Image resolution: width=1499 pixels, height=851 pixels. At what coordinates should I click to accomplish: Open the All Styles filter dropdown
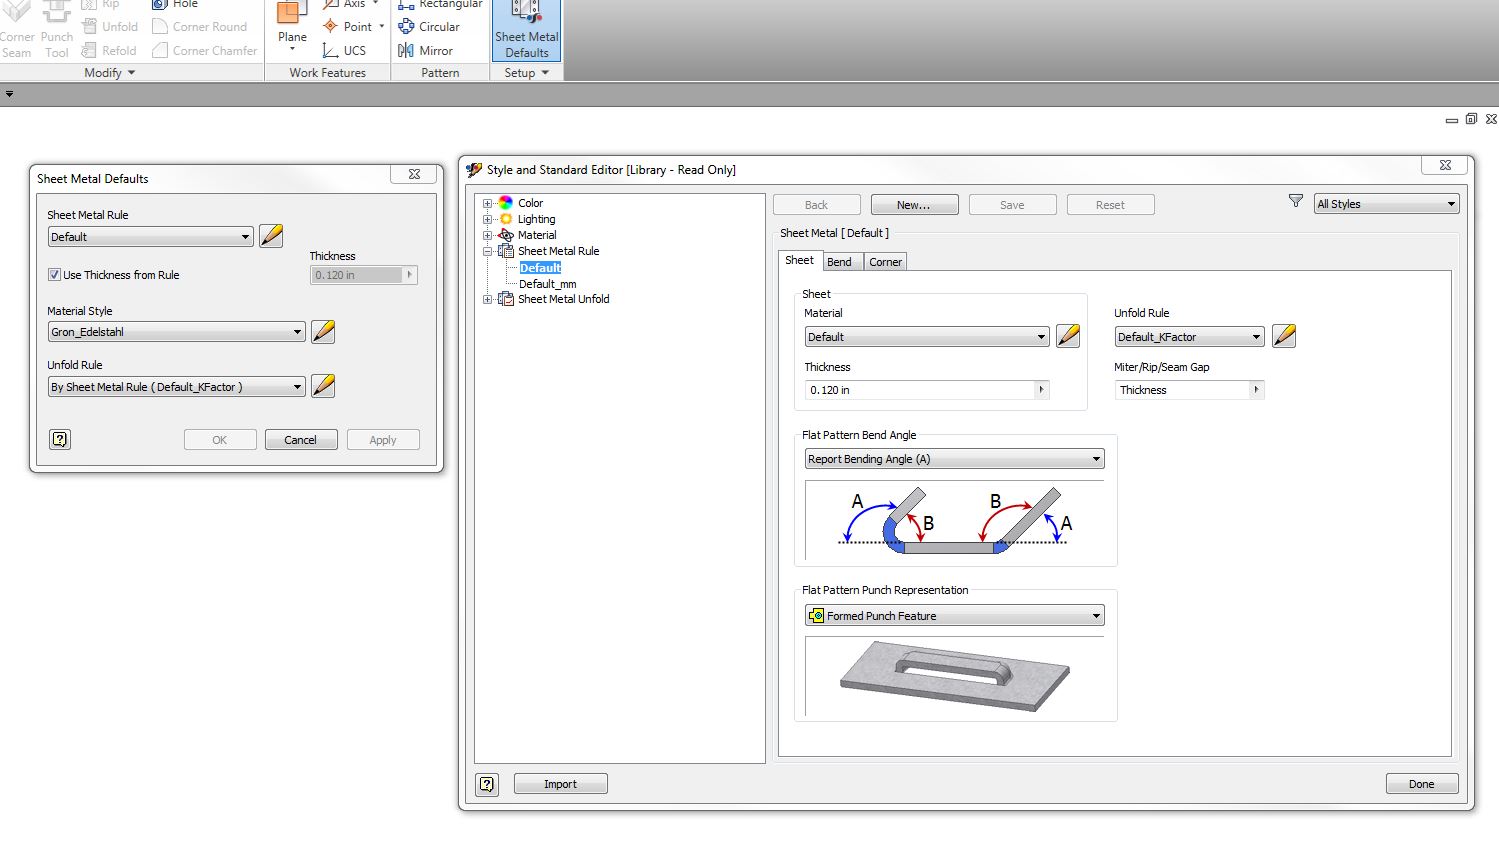(x=1387, y=204)
